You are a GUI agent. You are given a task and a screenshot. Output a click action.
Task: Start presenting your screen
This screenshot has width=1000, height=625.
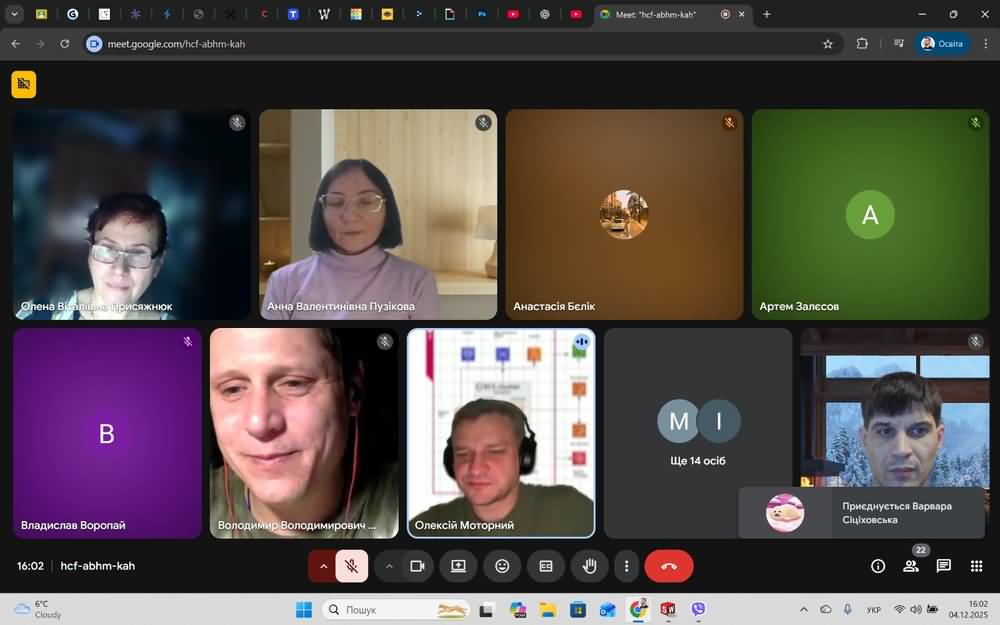click(458, 566)
